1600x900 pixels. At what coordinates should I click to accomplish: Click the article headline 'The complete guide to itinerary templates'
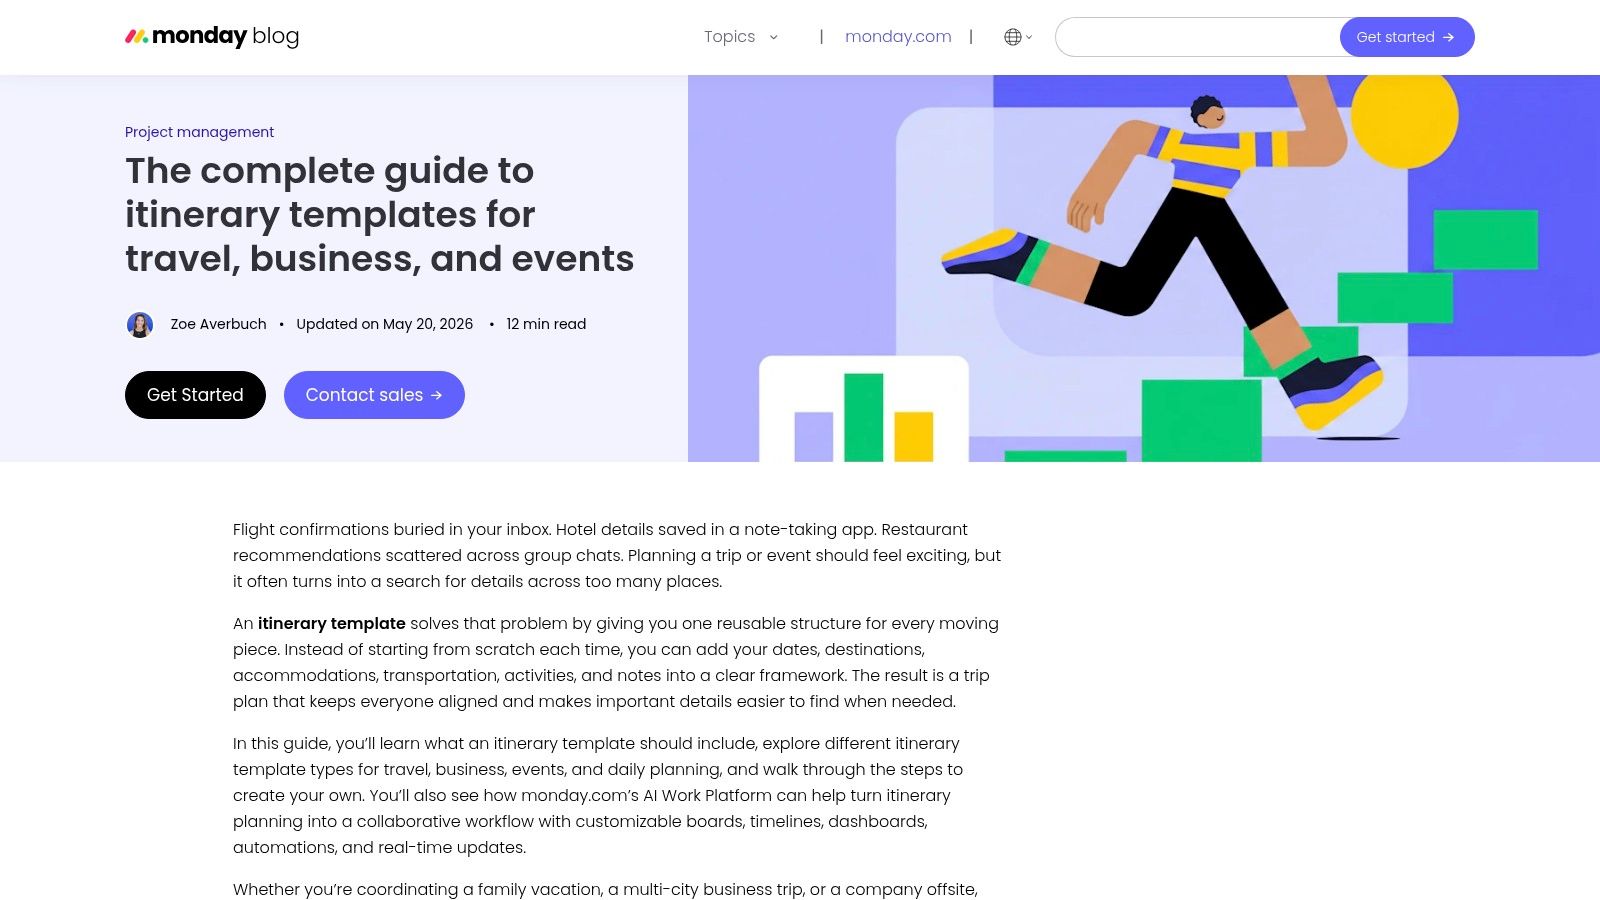coord(380,214)
